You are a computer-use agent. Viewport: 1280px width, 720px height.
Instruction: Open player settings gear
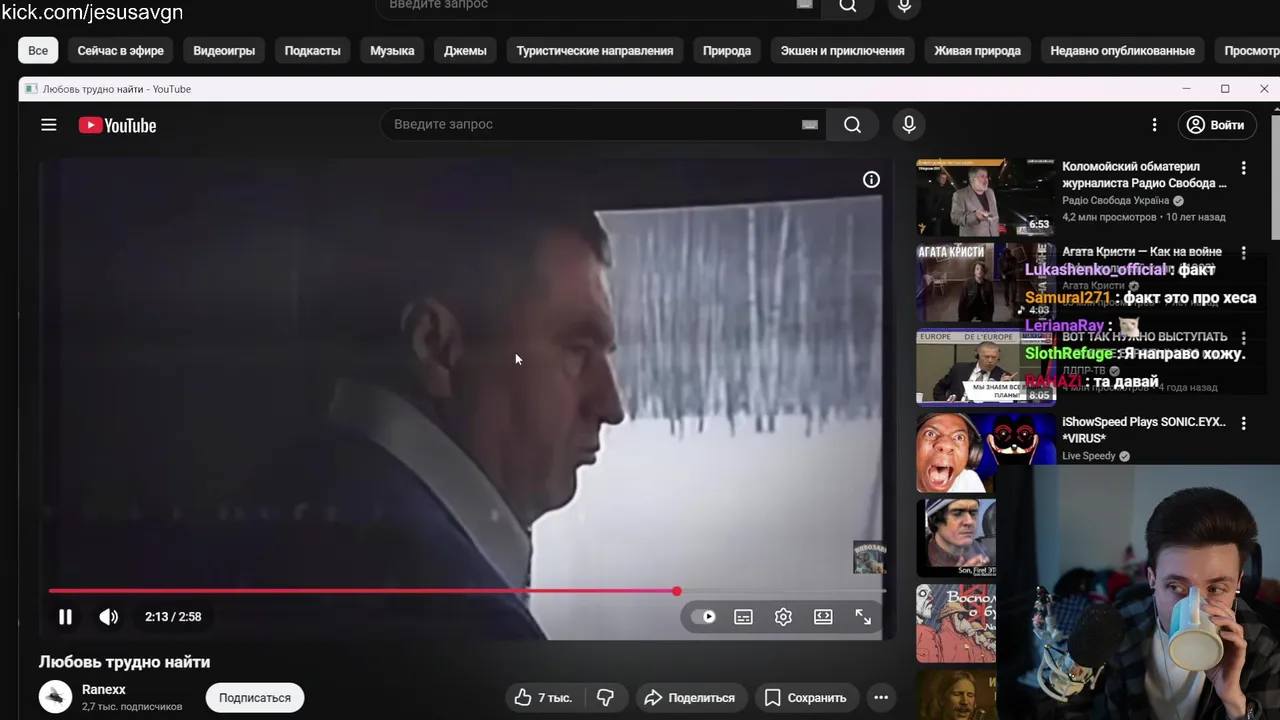(783, 617)
